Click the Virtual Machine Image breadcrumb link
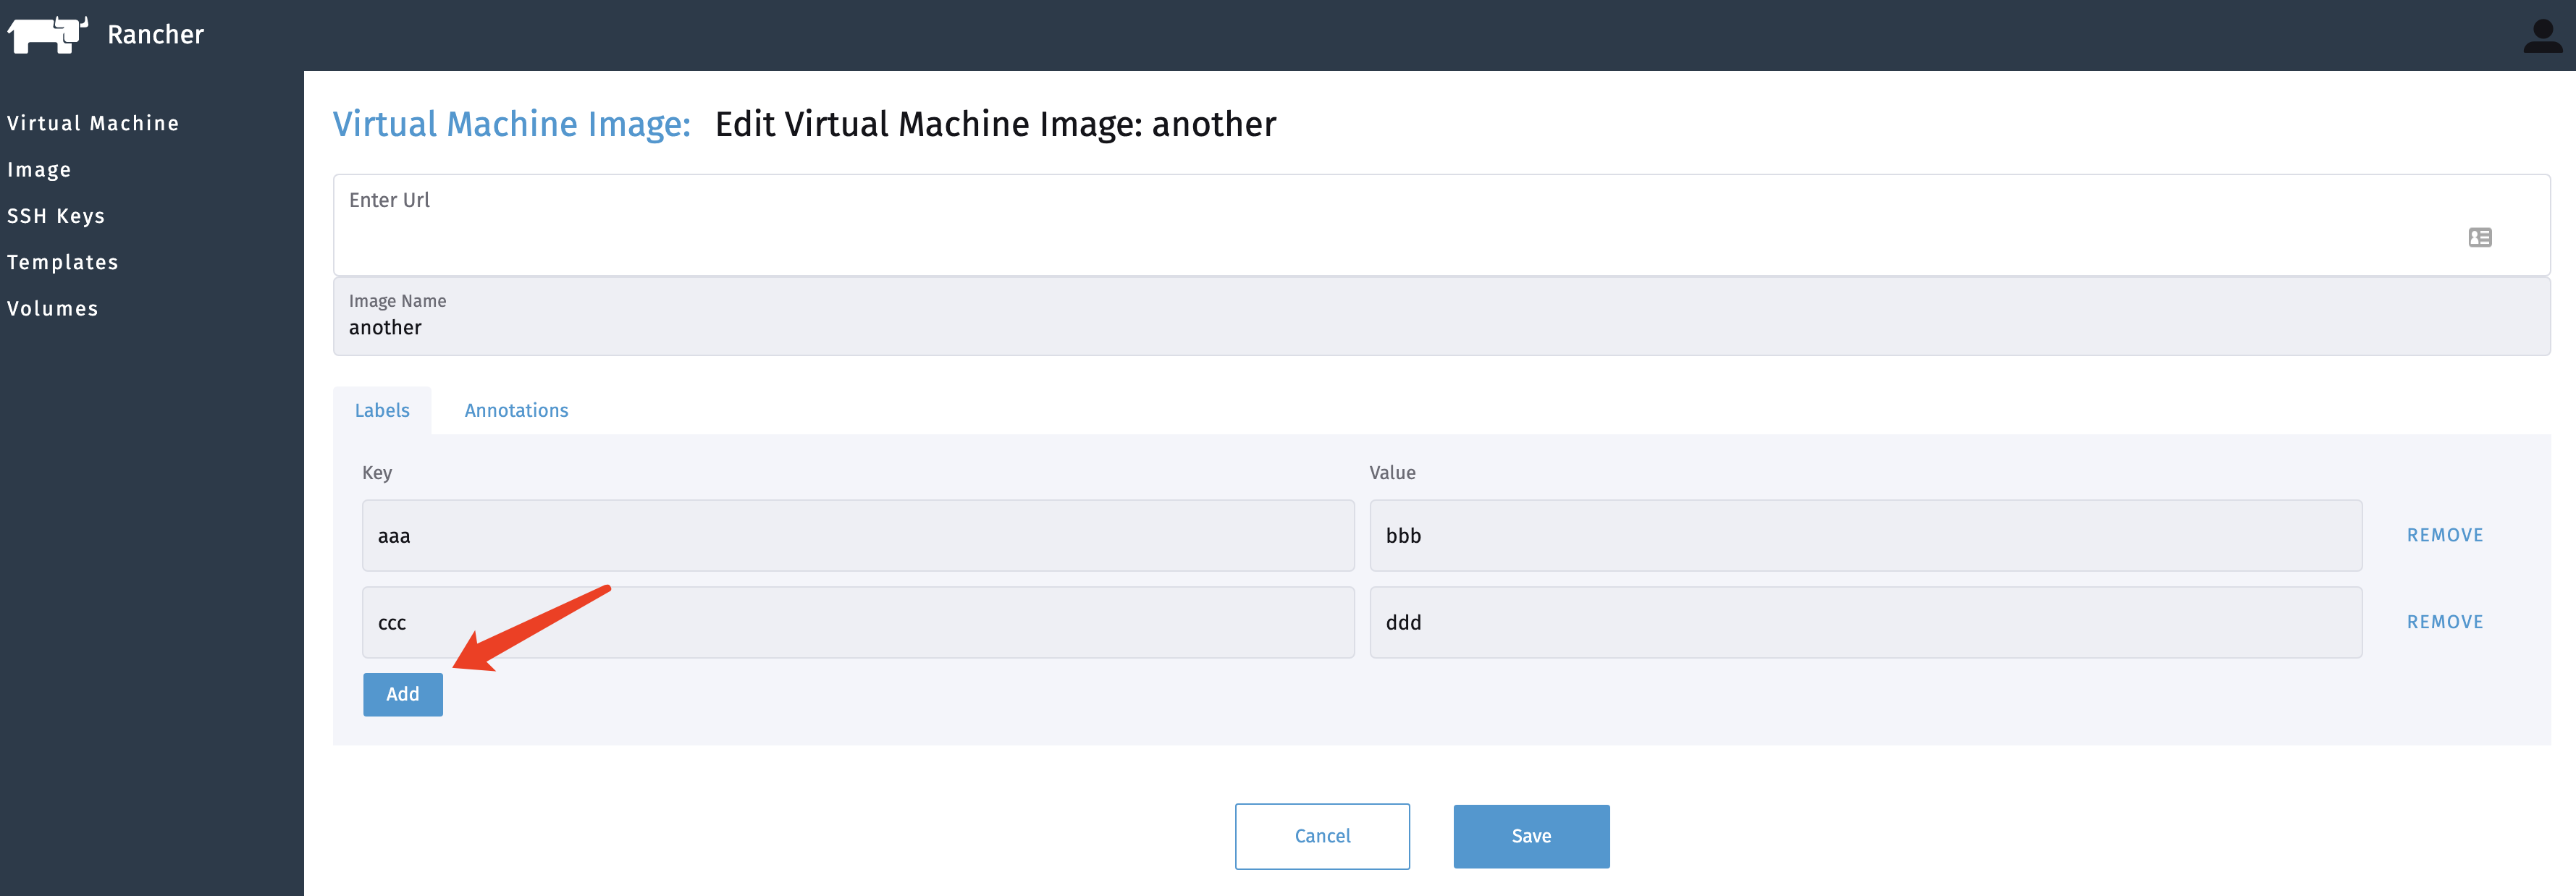 point(511,124)
